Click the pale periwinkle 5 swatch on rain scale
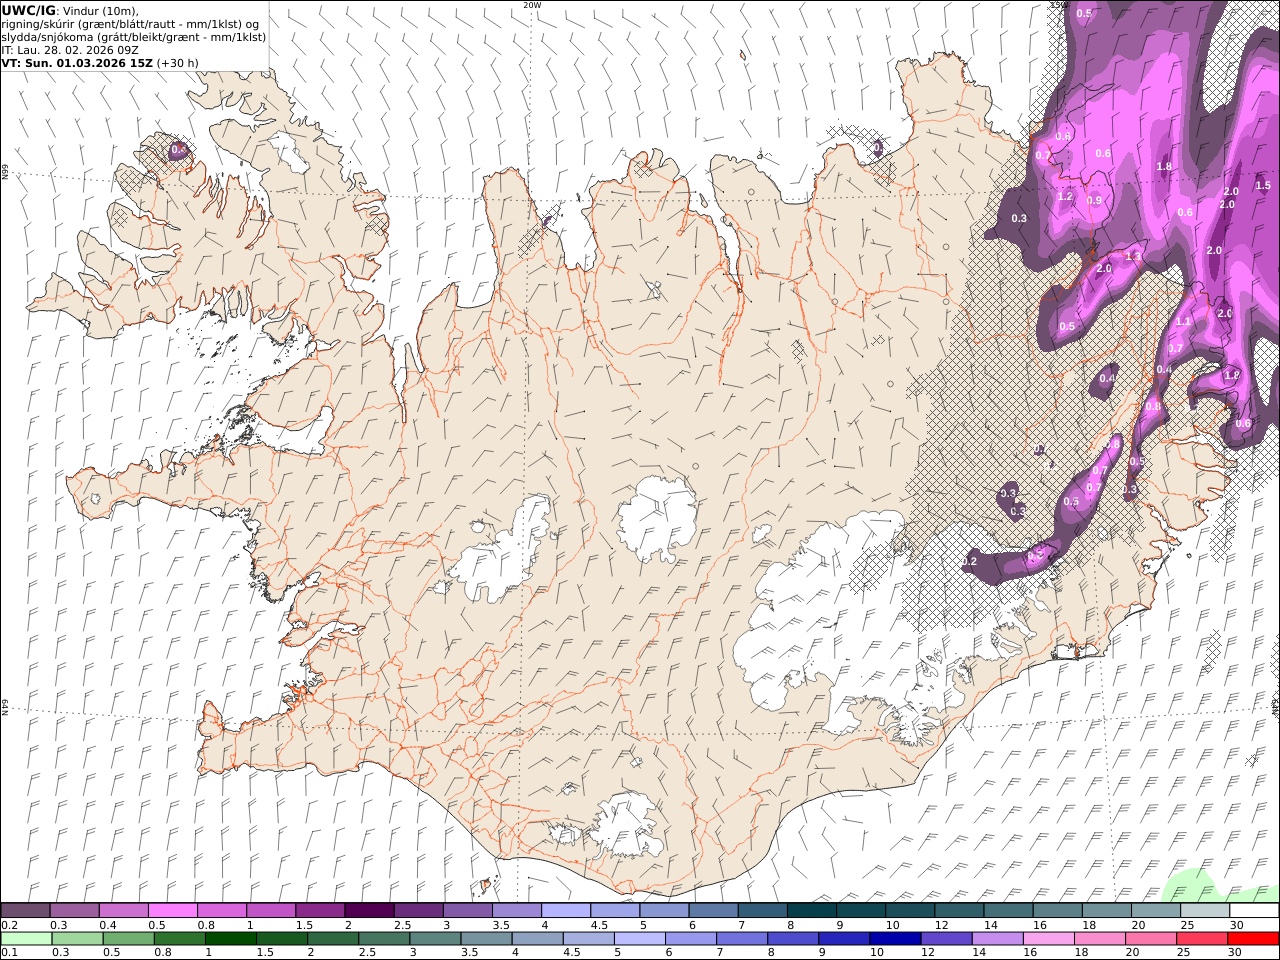Viewport: 1280px width, 960px height. tap(639, 938)
